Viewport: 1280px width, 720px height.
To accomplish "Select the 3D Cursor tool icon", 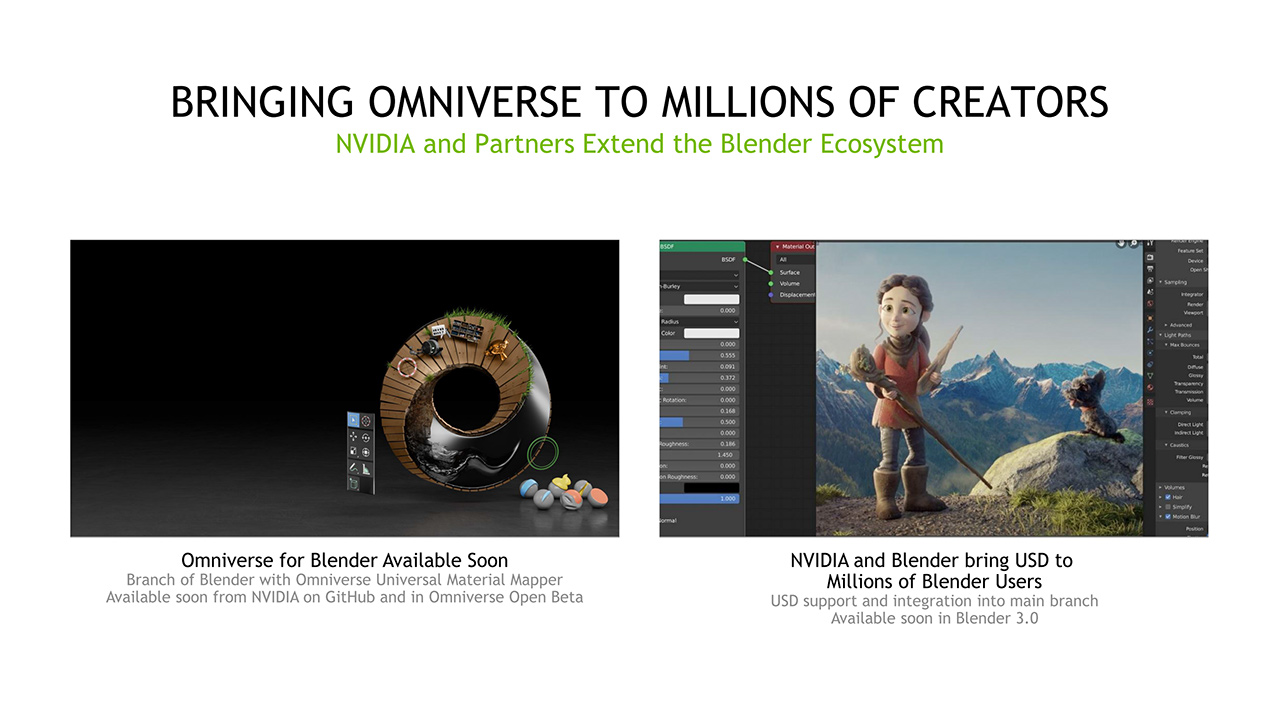I will coord(366,420).
